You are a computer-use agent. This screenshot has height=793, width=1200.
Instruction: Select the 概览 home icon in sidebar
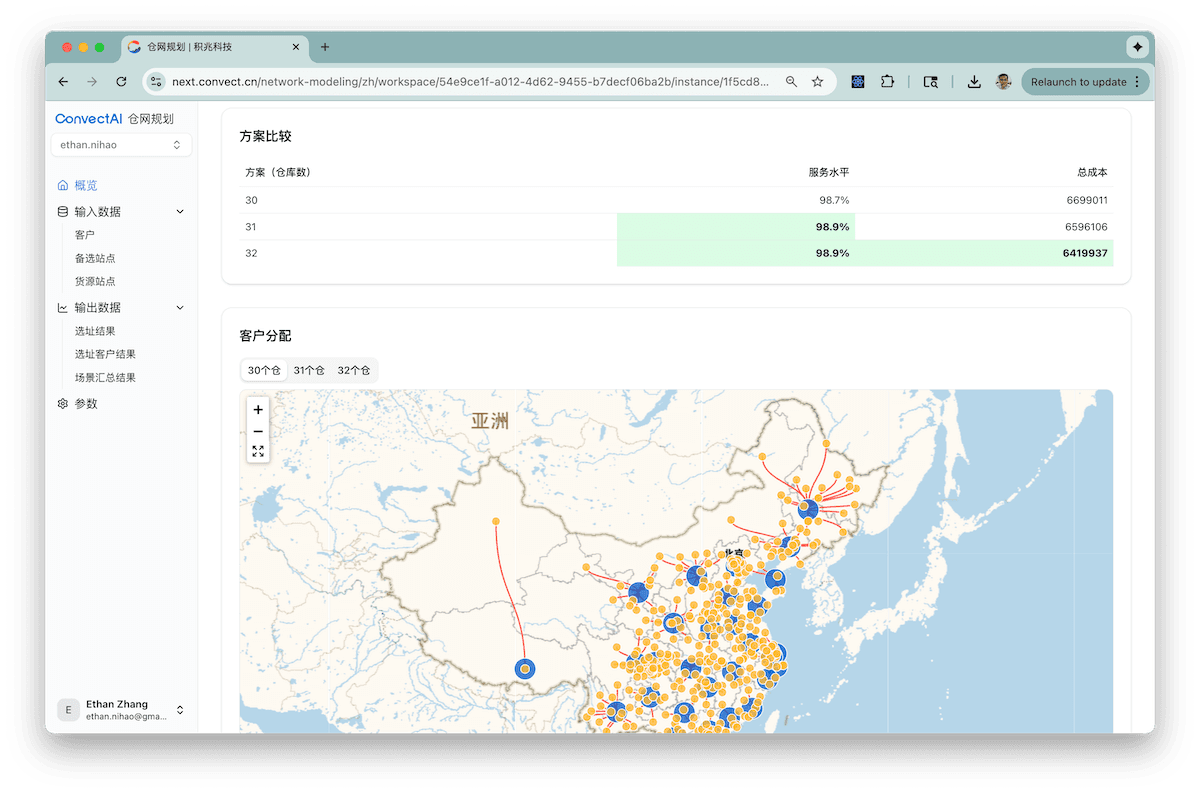[x=61, y=185]
